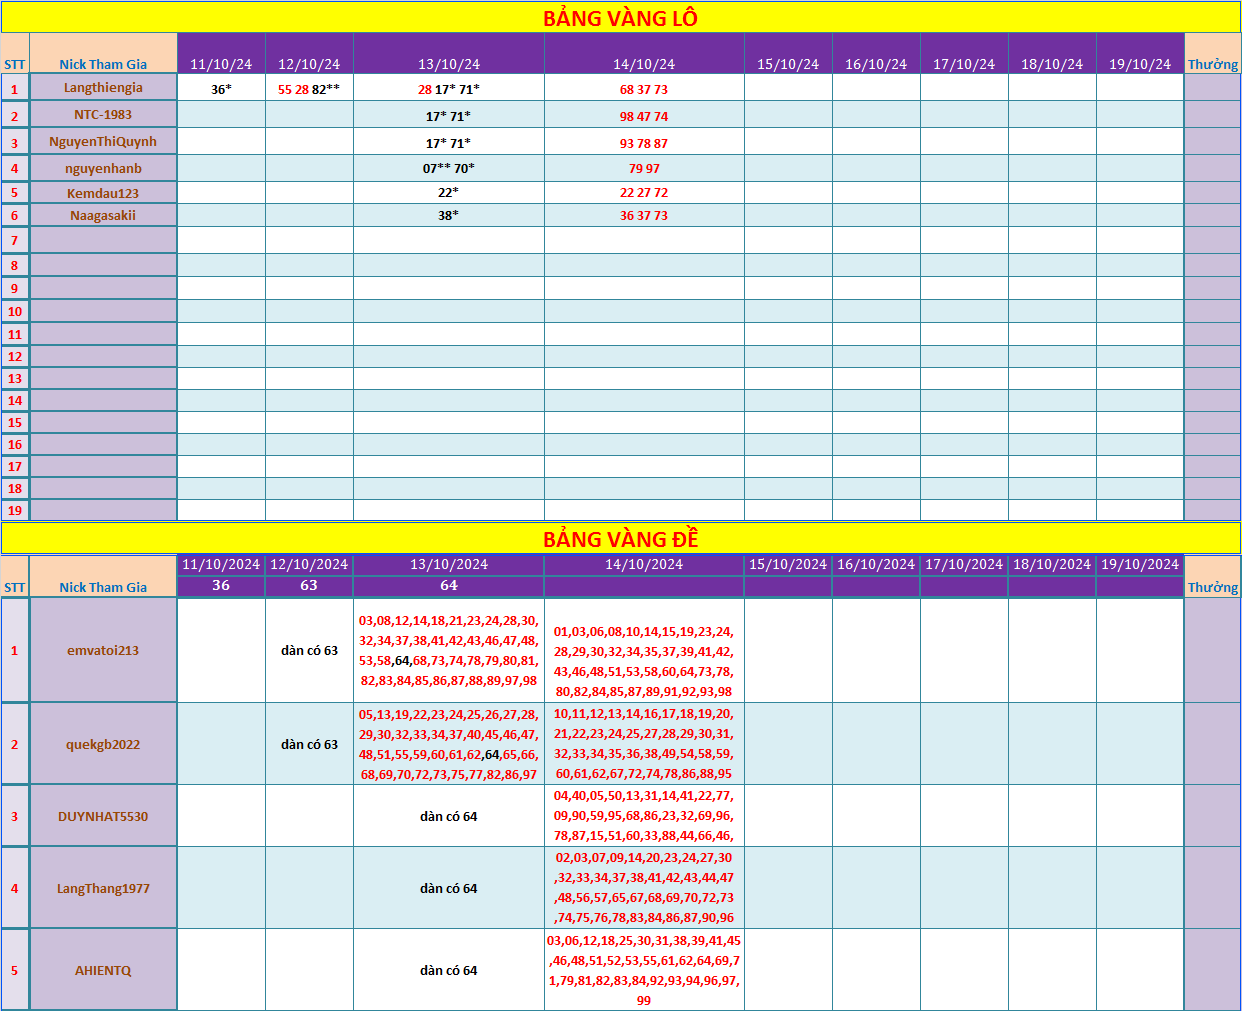Viewport: 1242px width, 1011px height.
Task: Select 'dàn có 63' in emvatoi213 row
Action: [309, 650]
